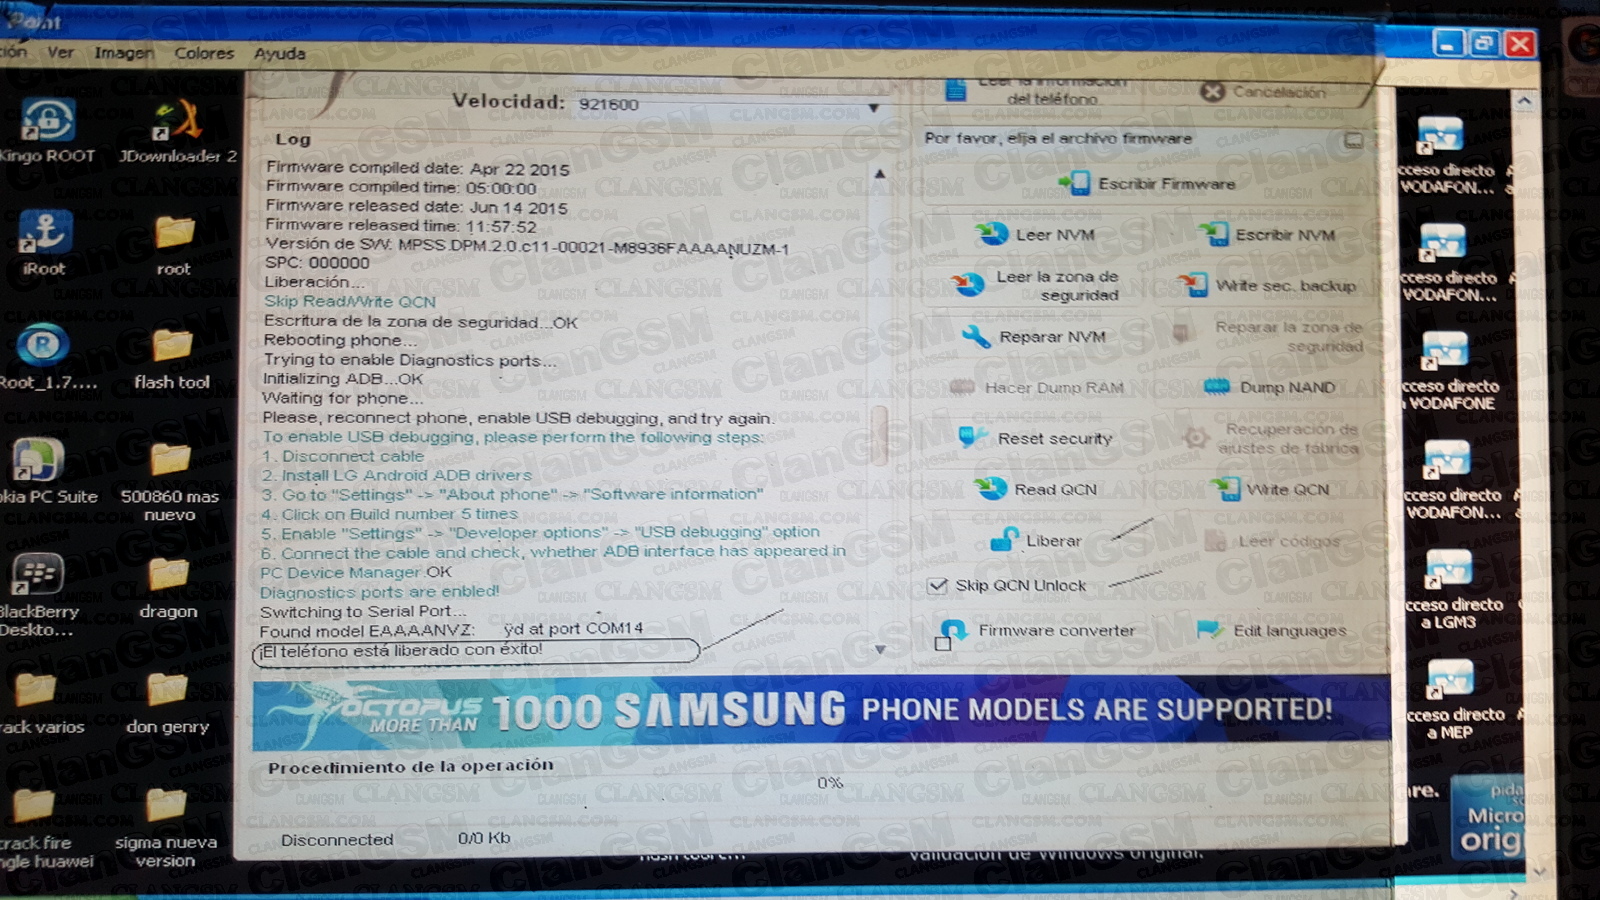The height and width of the screenshot is (900, 1600).
Task: Click the Reparar la zona de seguridad button
Action: 1270,336
